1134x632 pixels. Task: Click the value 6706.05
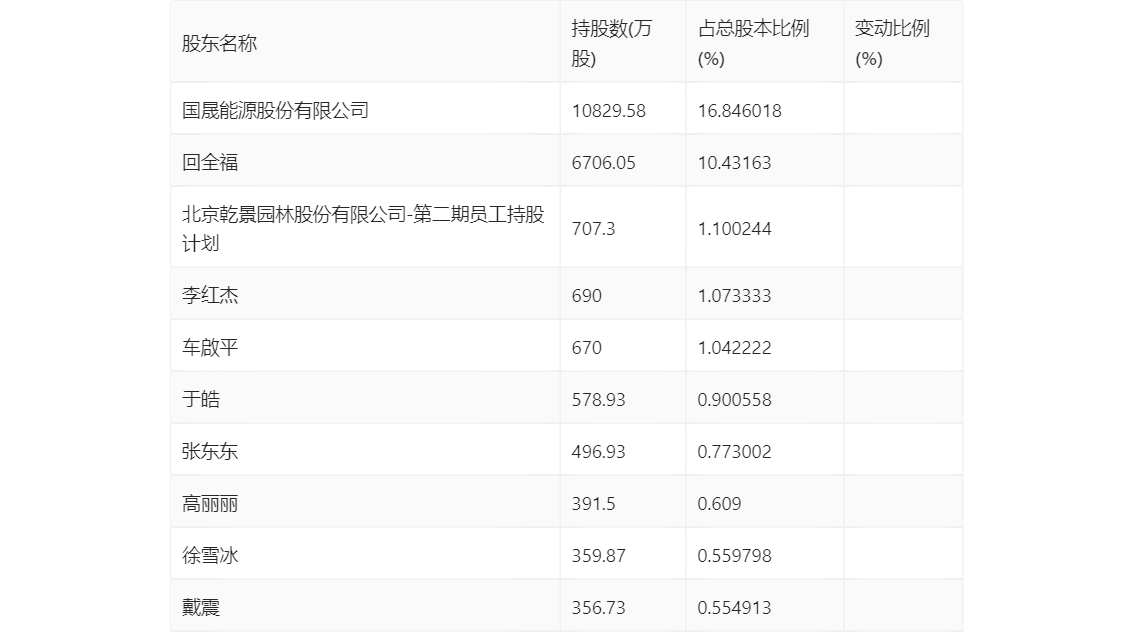point(603,163)
